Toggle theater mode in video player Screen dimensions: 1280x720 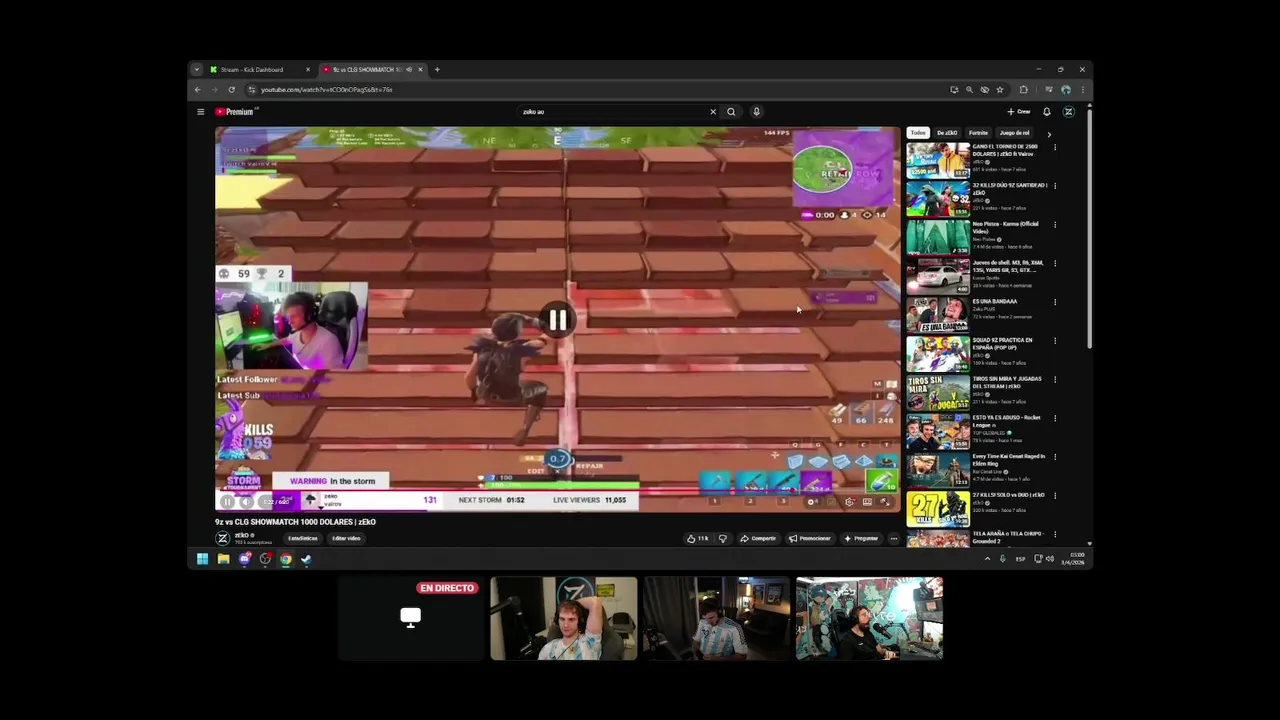(x=867, y=502)
